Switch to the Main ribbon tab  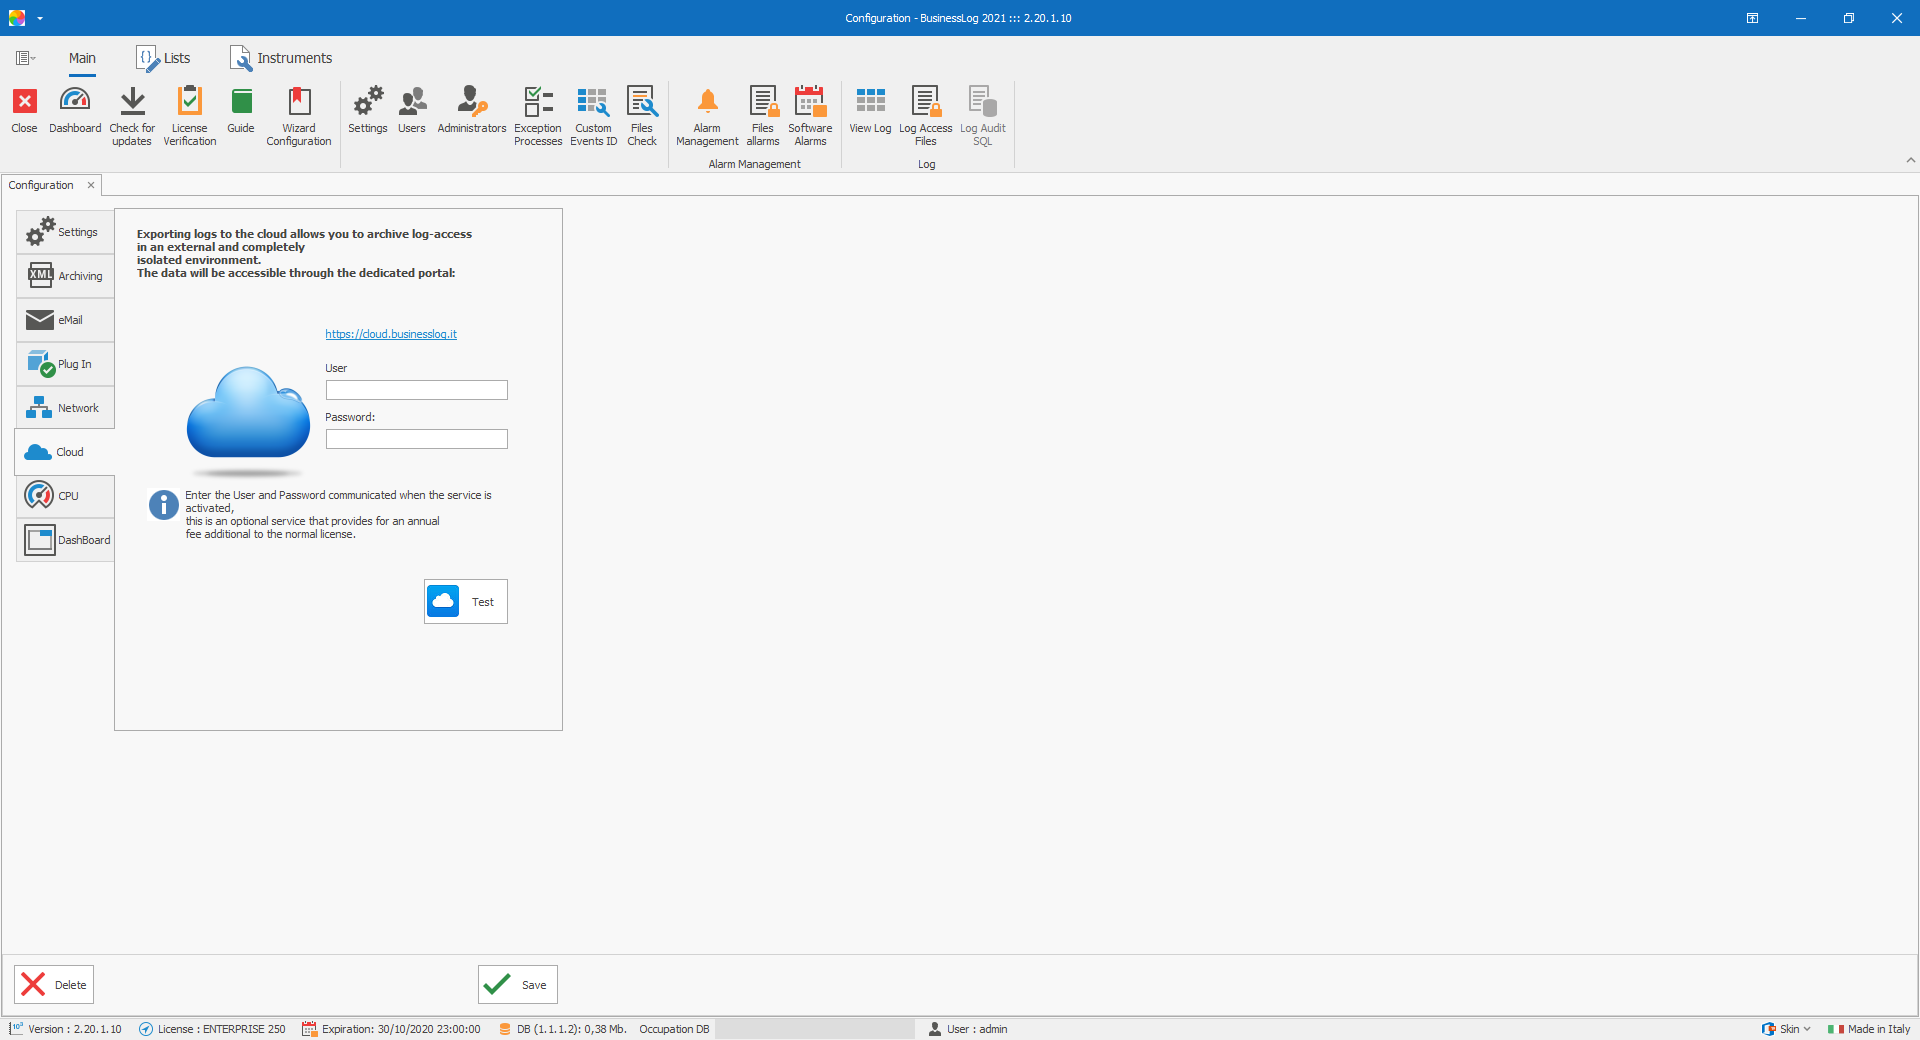(x=82, y=58)
